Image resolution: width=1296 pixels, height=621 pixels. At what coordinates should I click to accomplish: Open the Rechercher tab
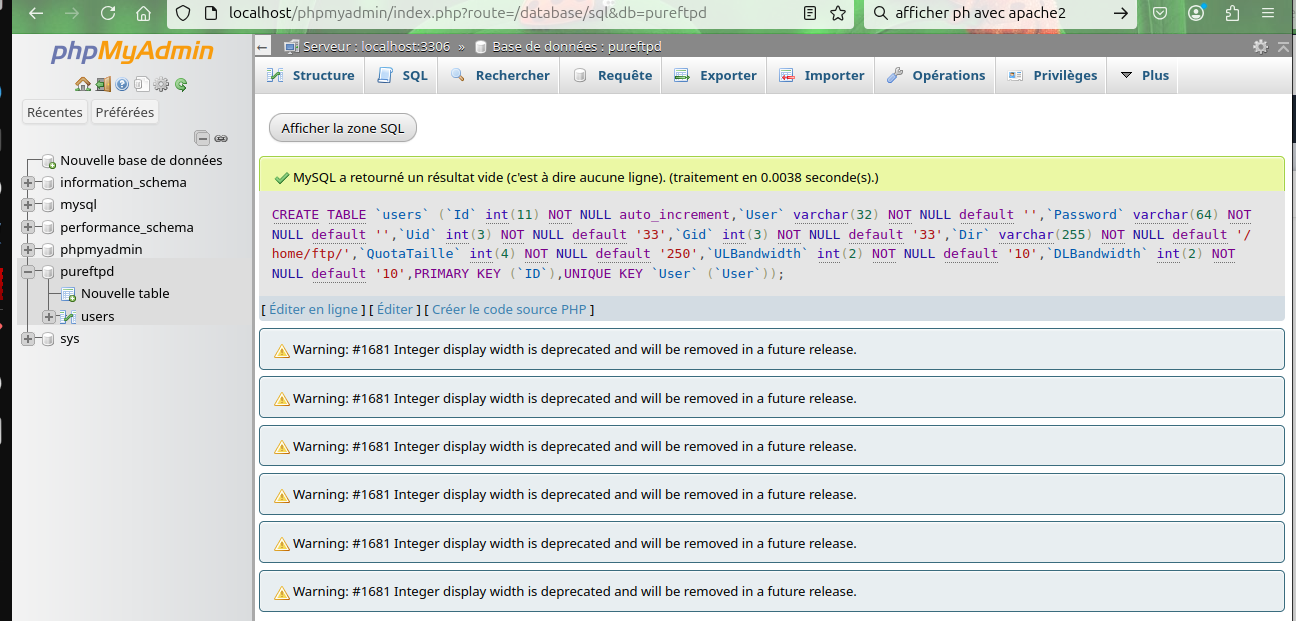coord(500,76)
